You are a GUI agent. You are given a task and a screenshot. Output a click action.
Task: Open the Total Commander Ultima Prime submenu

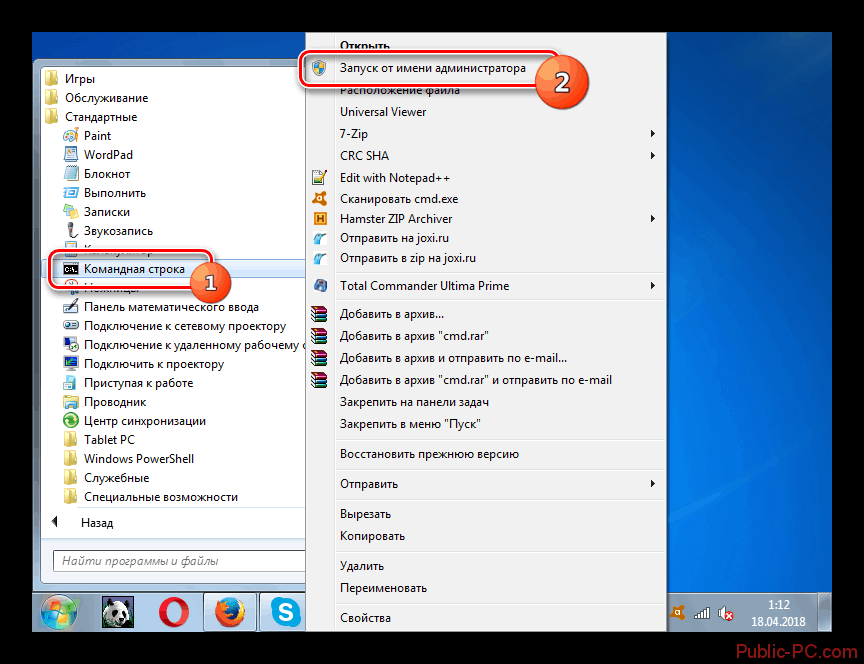click(x=424, y=286)
